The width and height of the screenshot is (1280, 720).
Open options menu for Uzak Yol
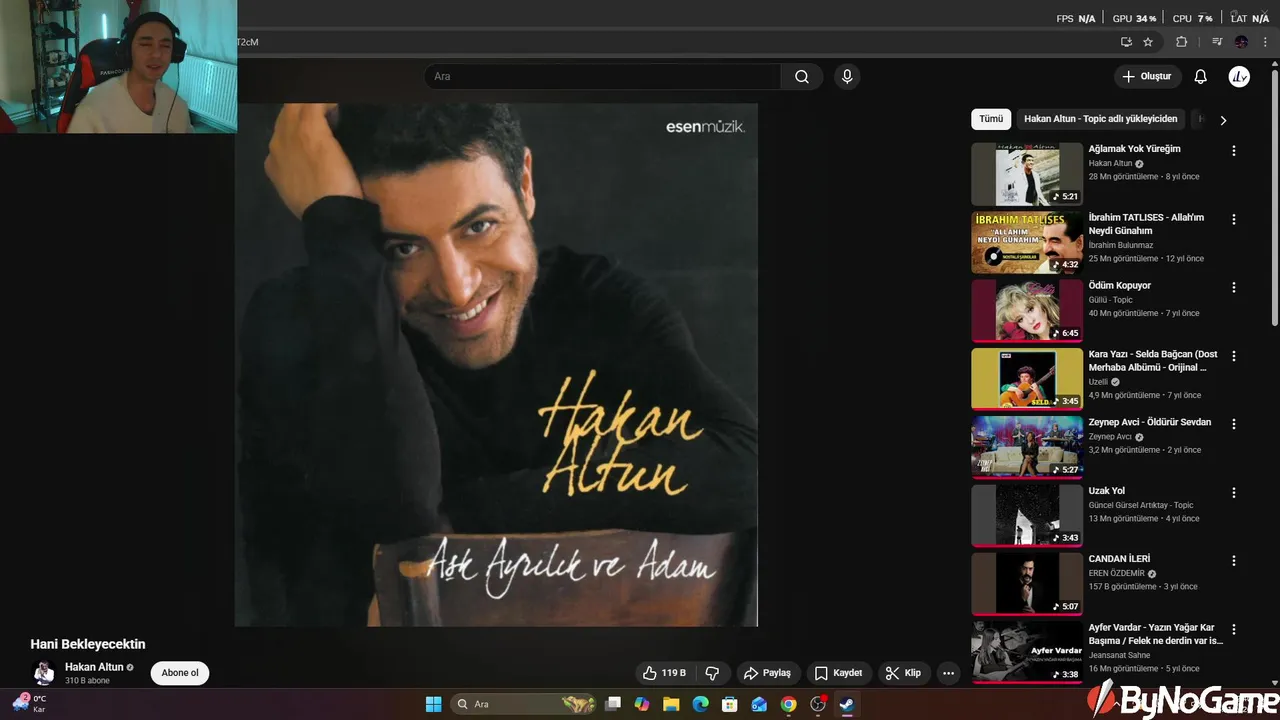pyautogui.click(x=1233, y=493)
